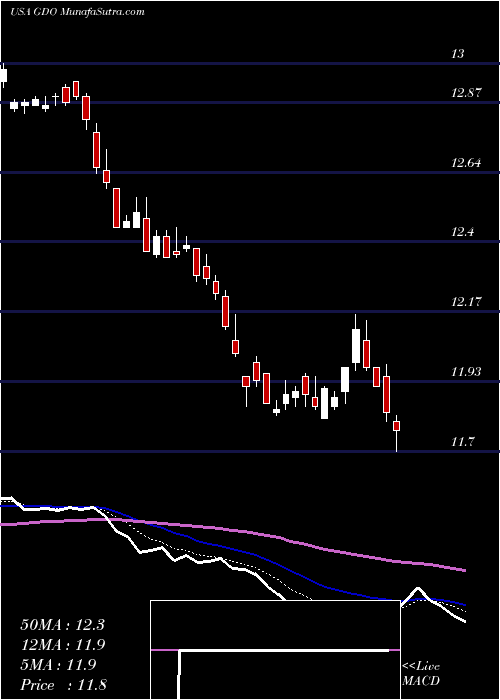
Task: Click the 12.64 price axis label
Action: (466, 163)
